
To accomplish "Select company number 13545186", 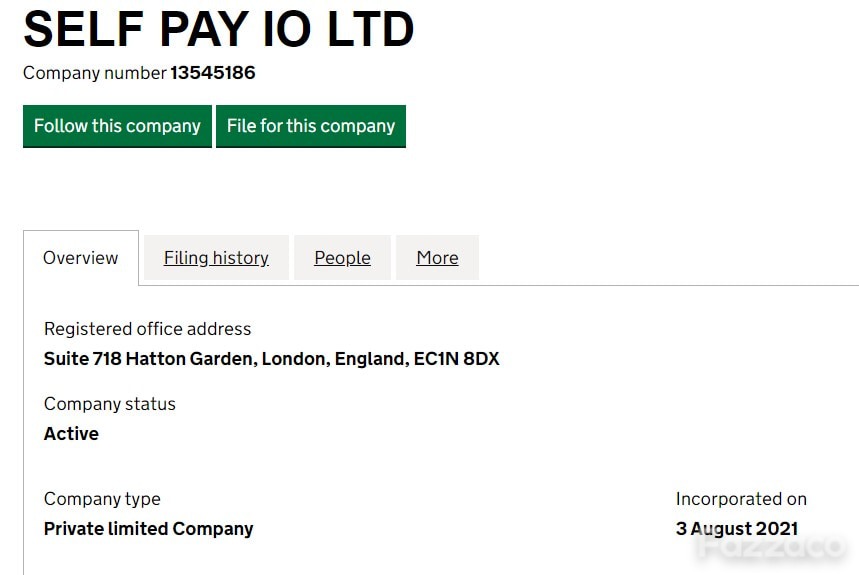I will 213,73.
